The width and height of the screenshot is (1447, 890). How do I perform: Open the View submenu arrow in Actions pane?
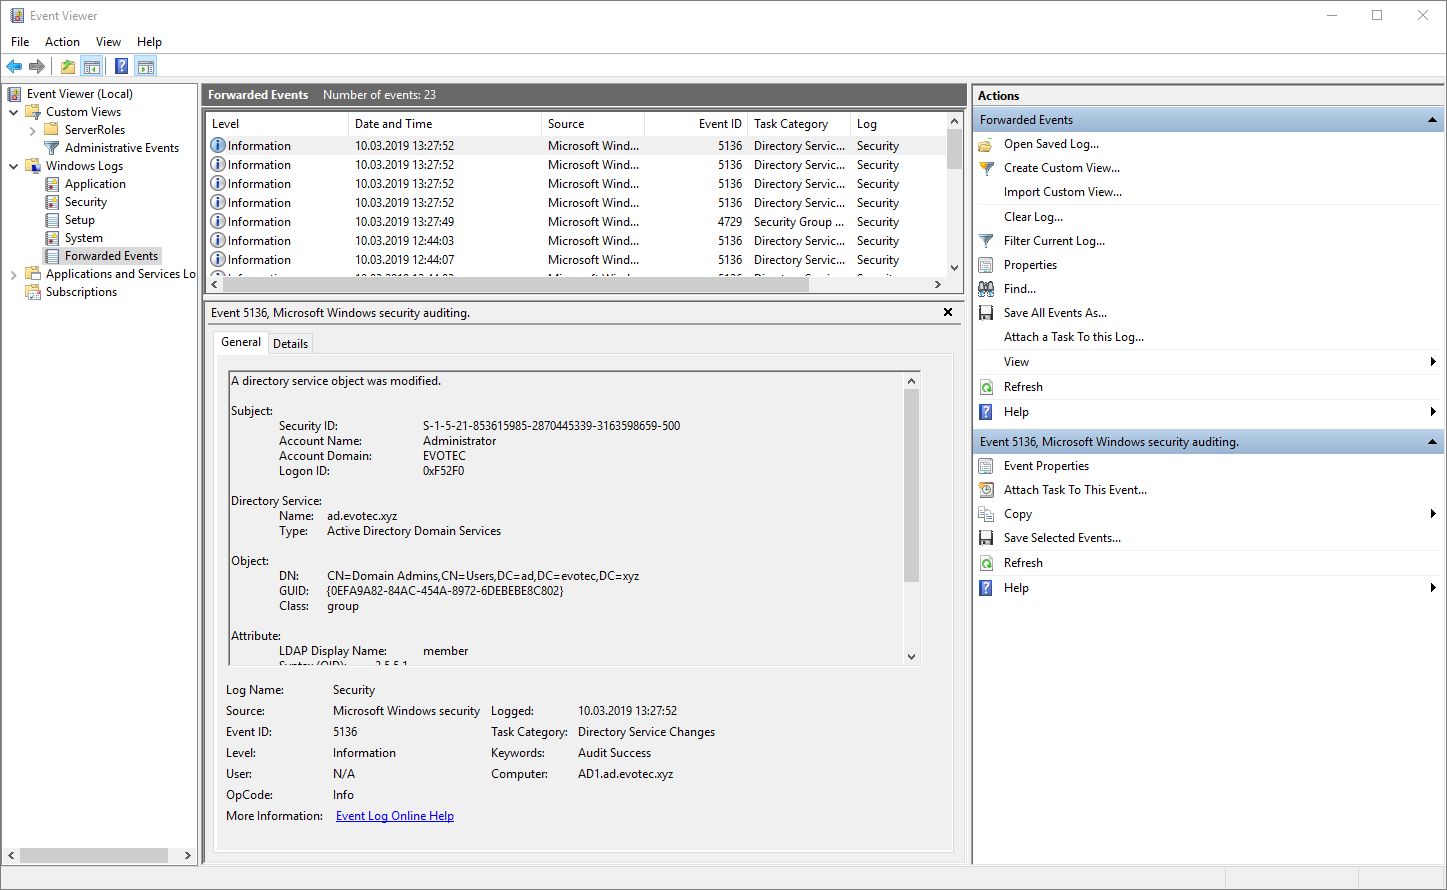pyautogui.click(x=1432, y=361)
